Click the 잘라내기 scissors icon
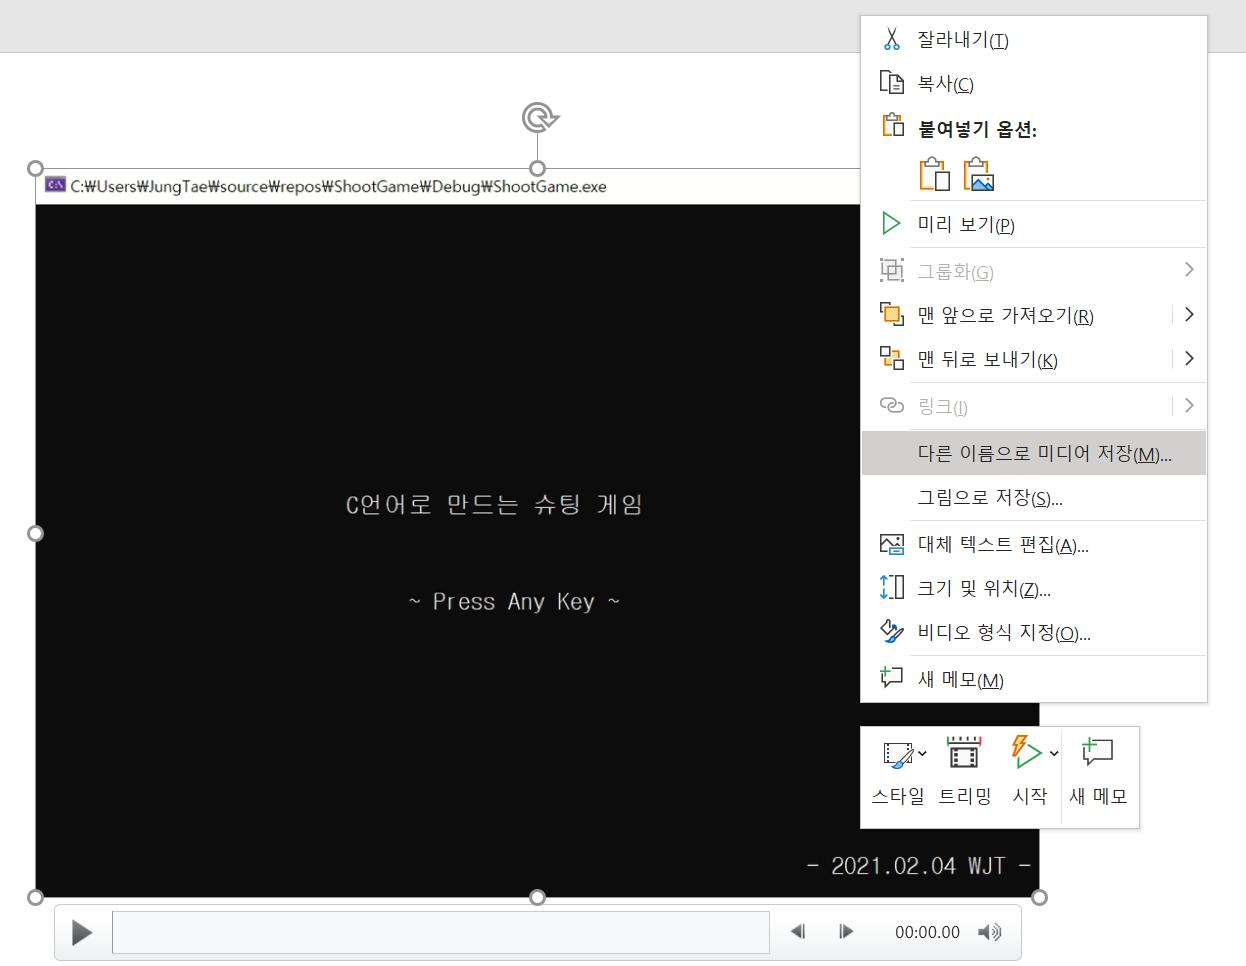Image resolution: width=1246 pixels, height=966 pixels. pyautogui.click(x=891, y=39)
